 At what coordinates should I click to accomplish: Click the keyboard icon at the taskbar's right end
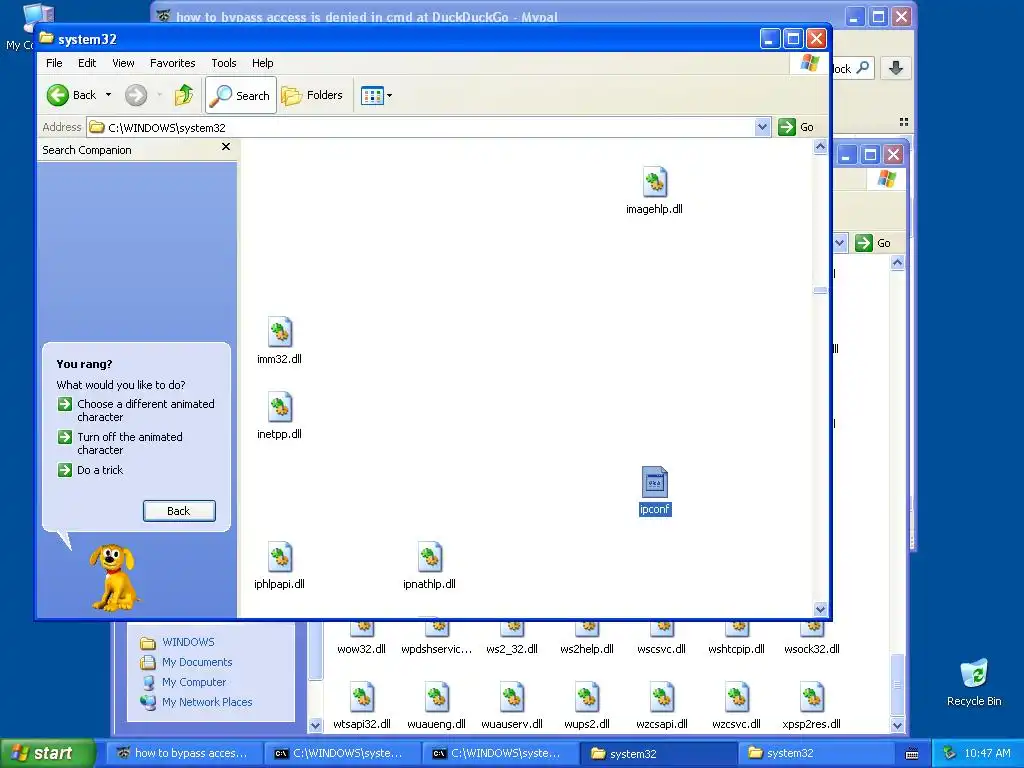click(x=912, y=754)
